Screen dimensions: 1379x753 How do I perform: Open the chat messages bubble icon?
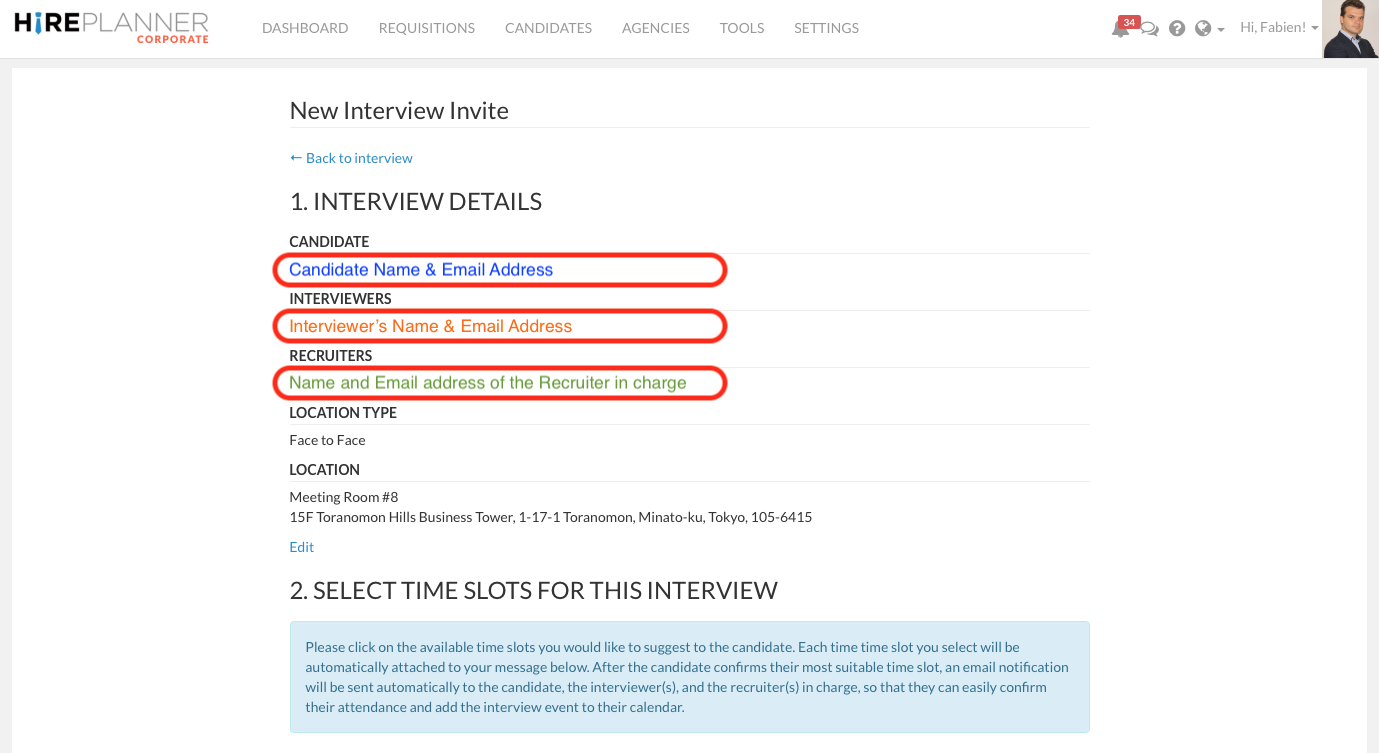(1150, 29)
